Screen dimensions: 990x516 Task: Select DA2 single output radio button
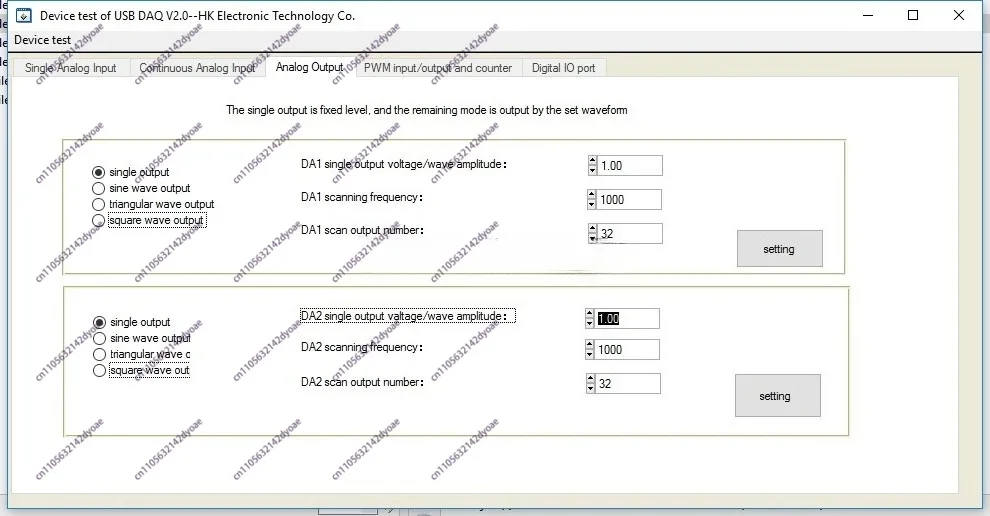[x=99, y=322]
